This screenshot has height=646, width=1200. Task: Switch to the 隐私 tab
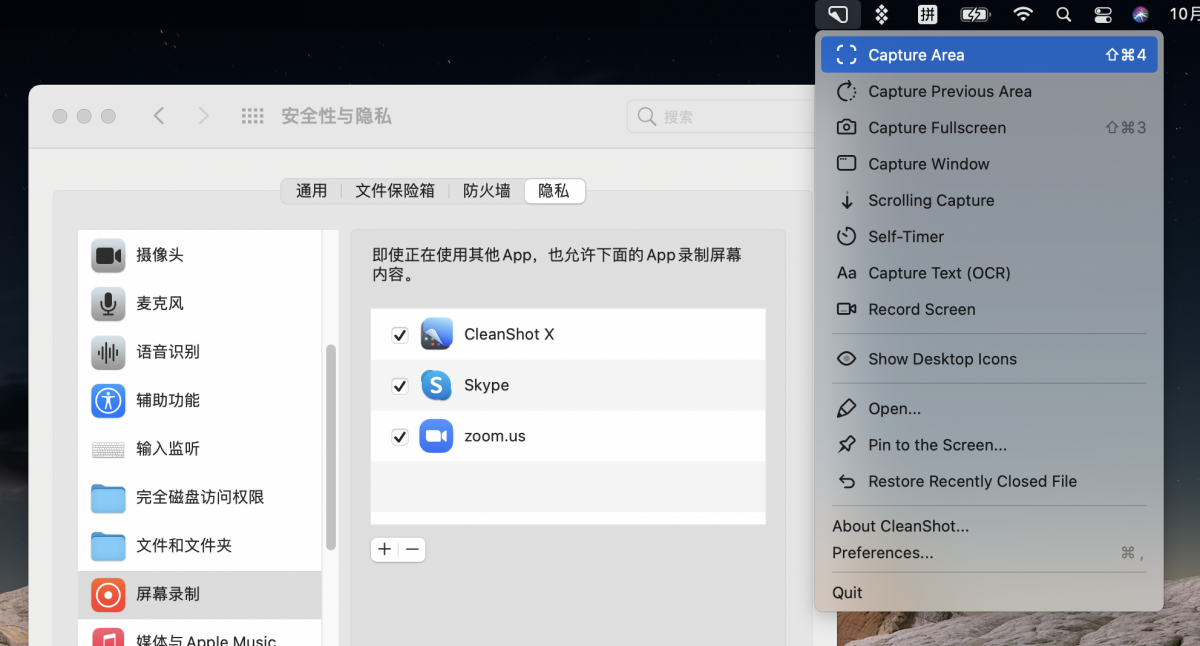click(554, 191)
